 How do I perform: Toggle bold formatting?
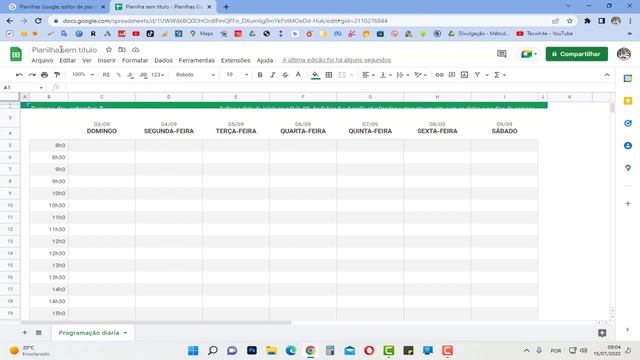point(260,75)
